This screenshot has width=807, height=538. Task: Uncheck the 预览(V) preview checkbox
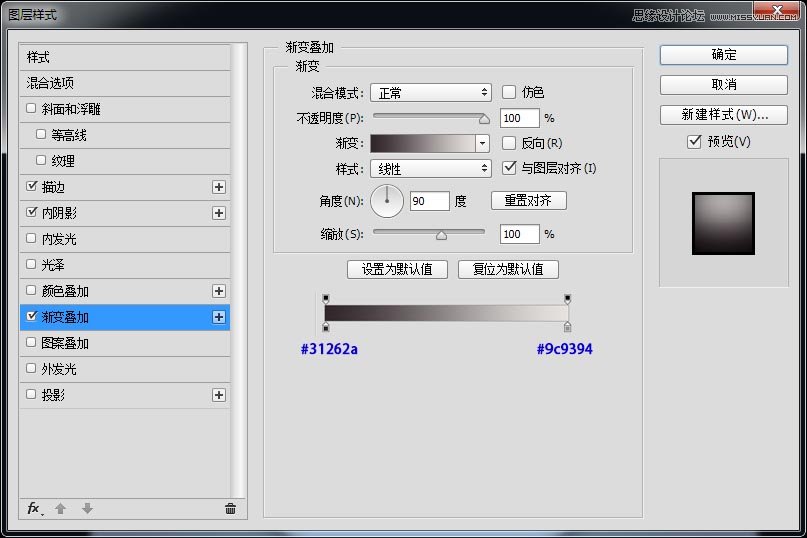[694, 141]
